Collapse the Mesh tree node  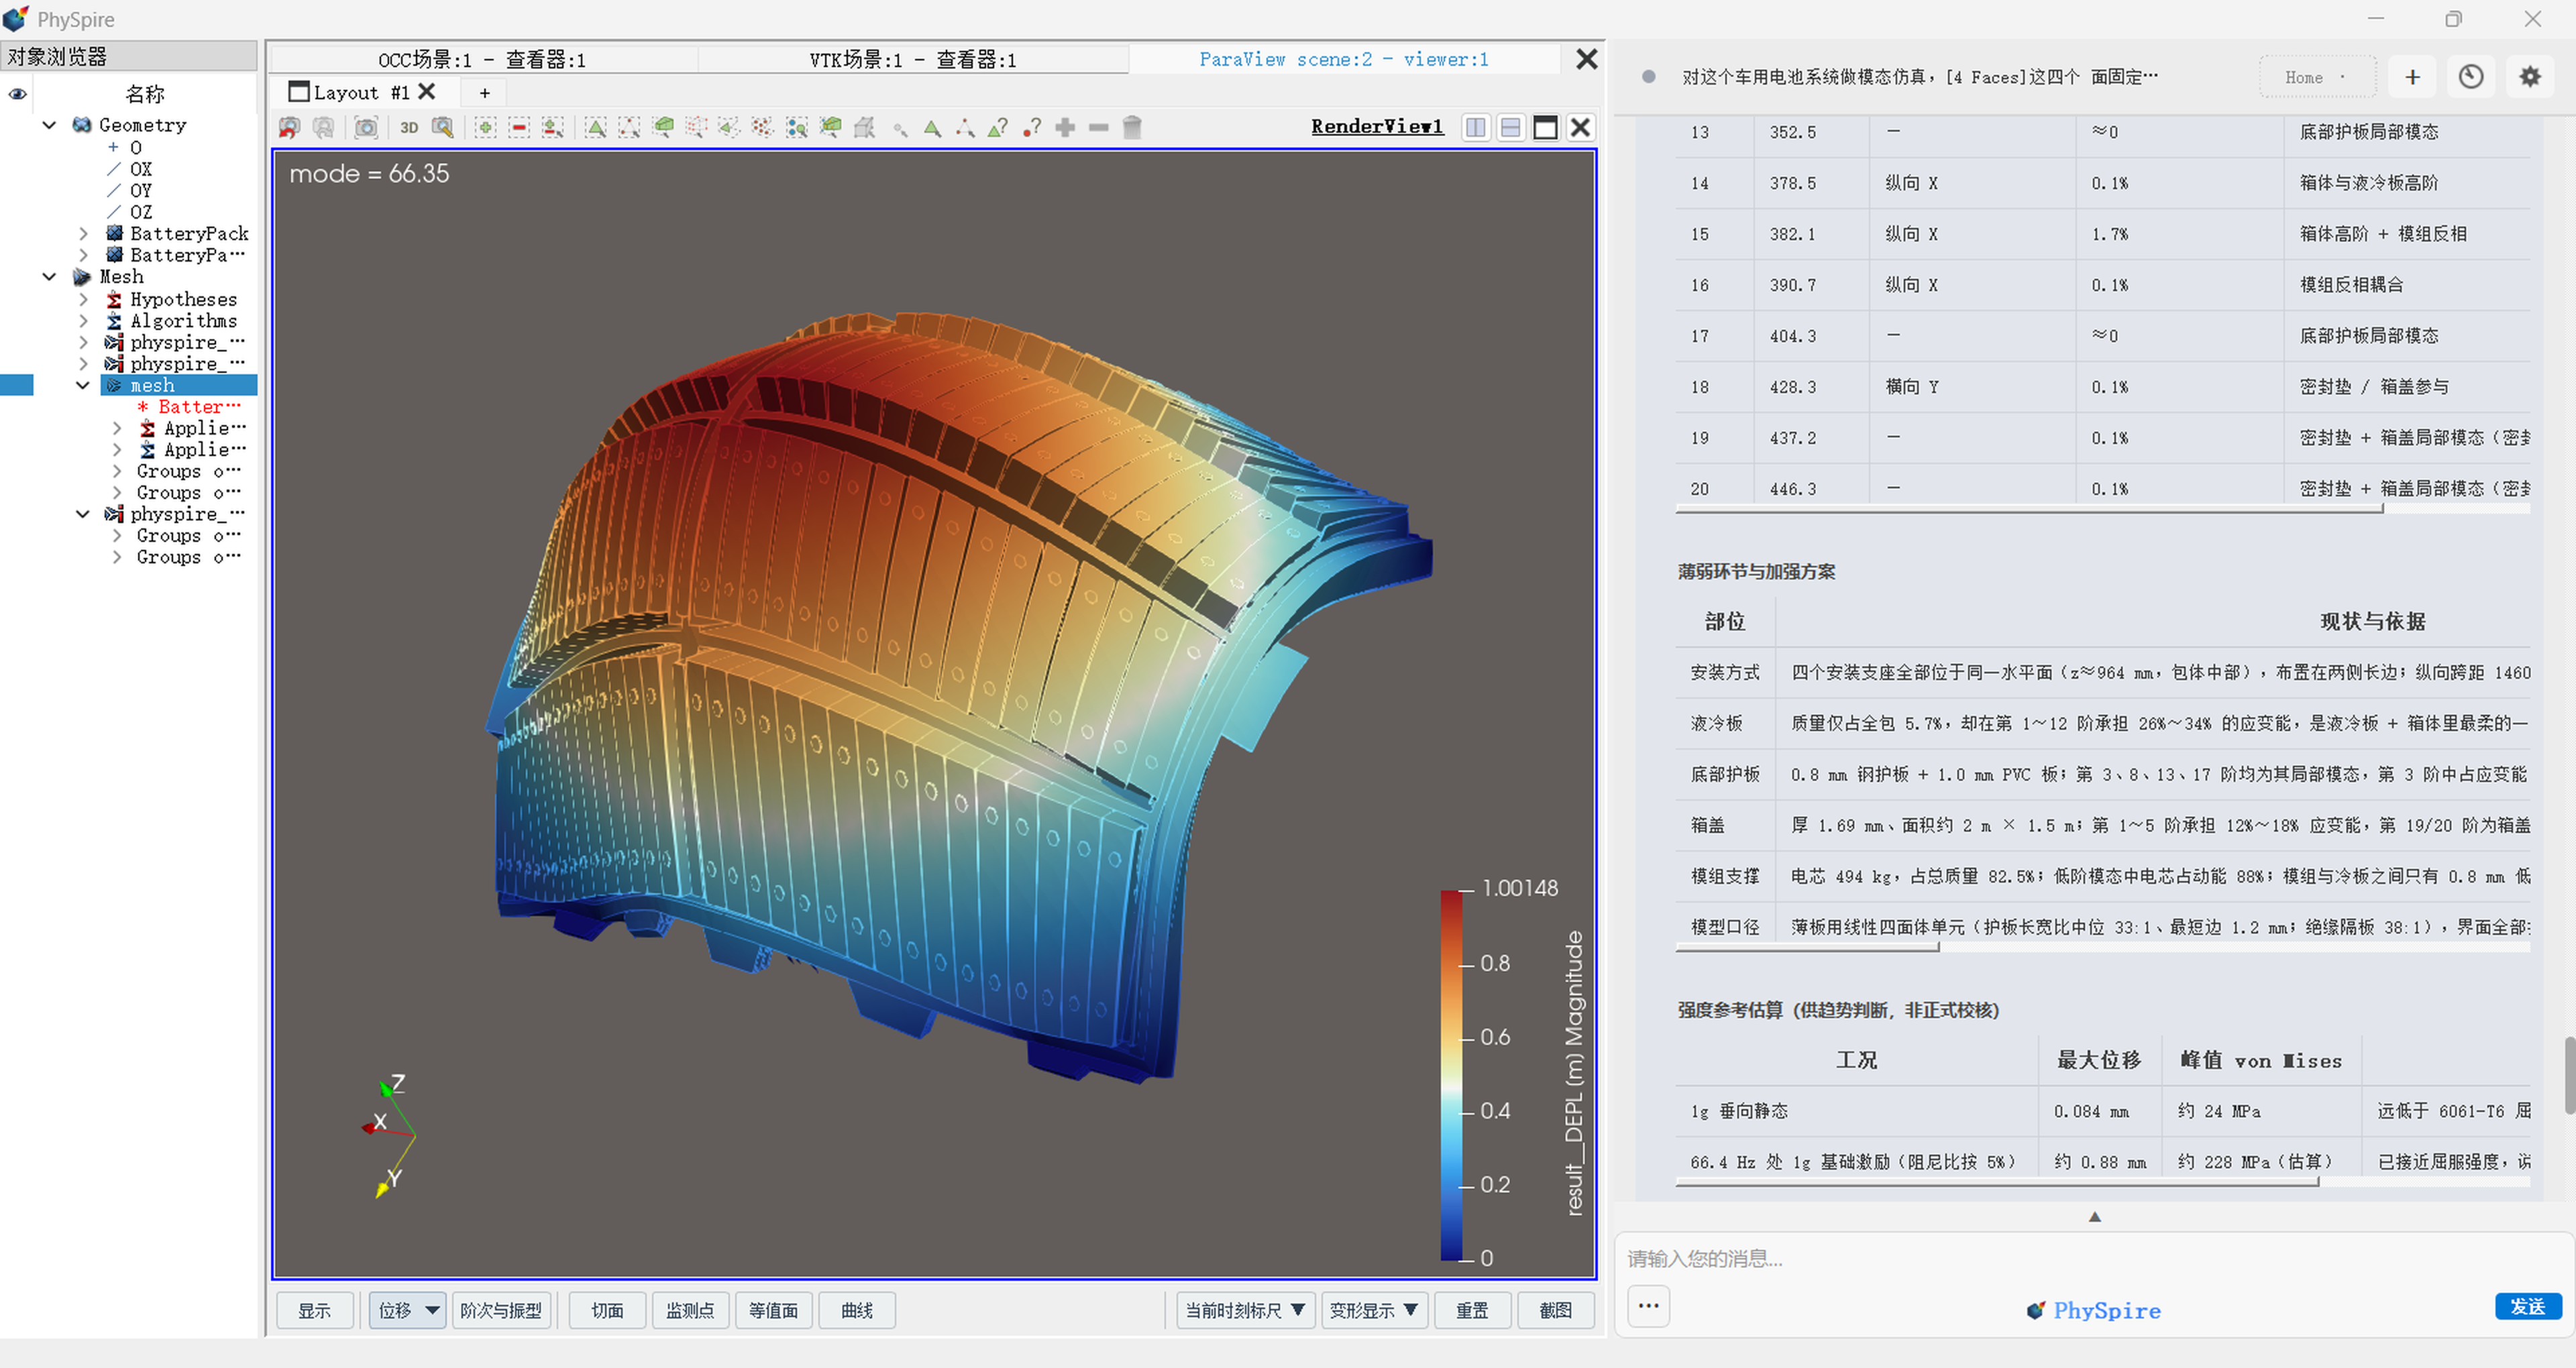[49, 277]
